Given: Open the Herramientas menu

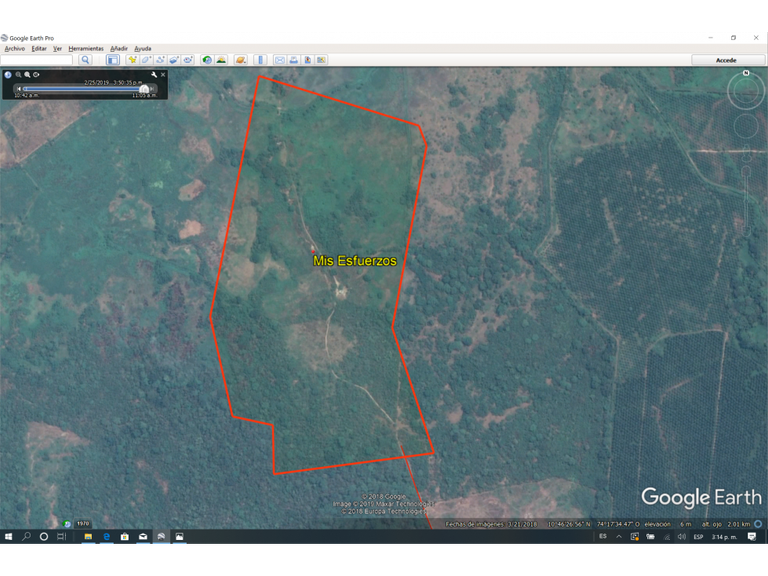Looking at the screenshot, I should click(x=86, y=48).
